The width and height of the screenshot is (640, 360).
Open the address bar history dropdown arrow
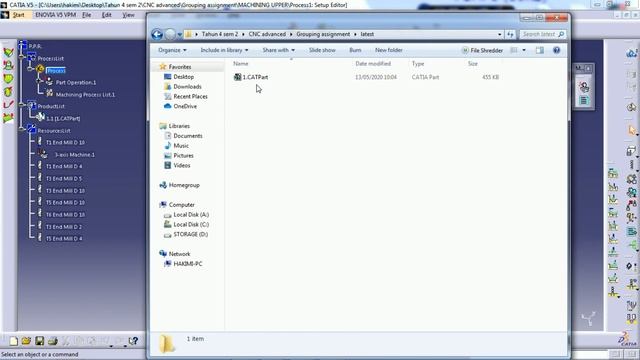coord(500,34)
